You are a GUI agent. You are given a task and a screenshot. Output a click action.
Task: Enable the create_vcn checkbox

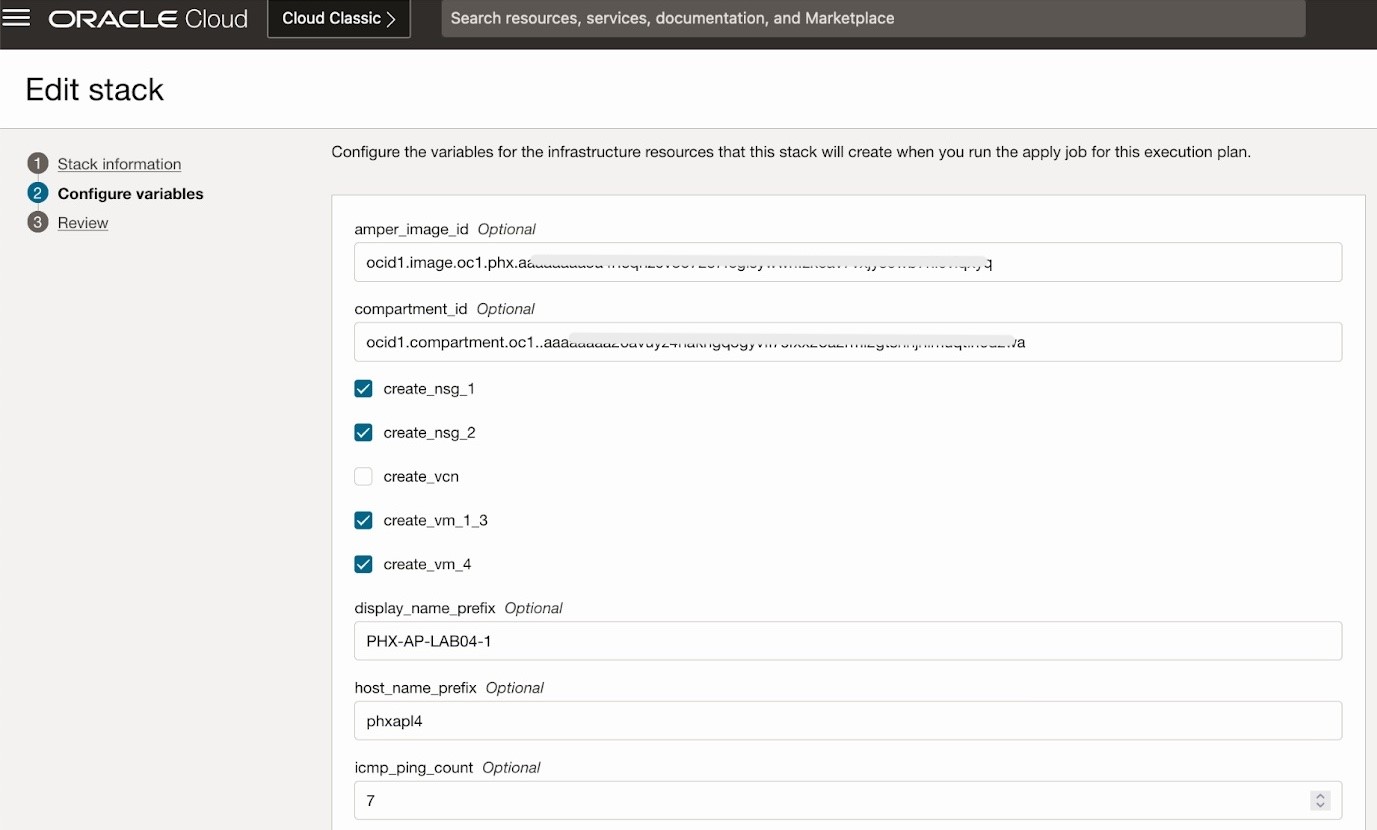point(363,477)
